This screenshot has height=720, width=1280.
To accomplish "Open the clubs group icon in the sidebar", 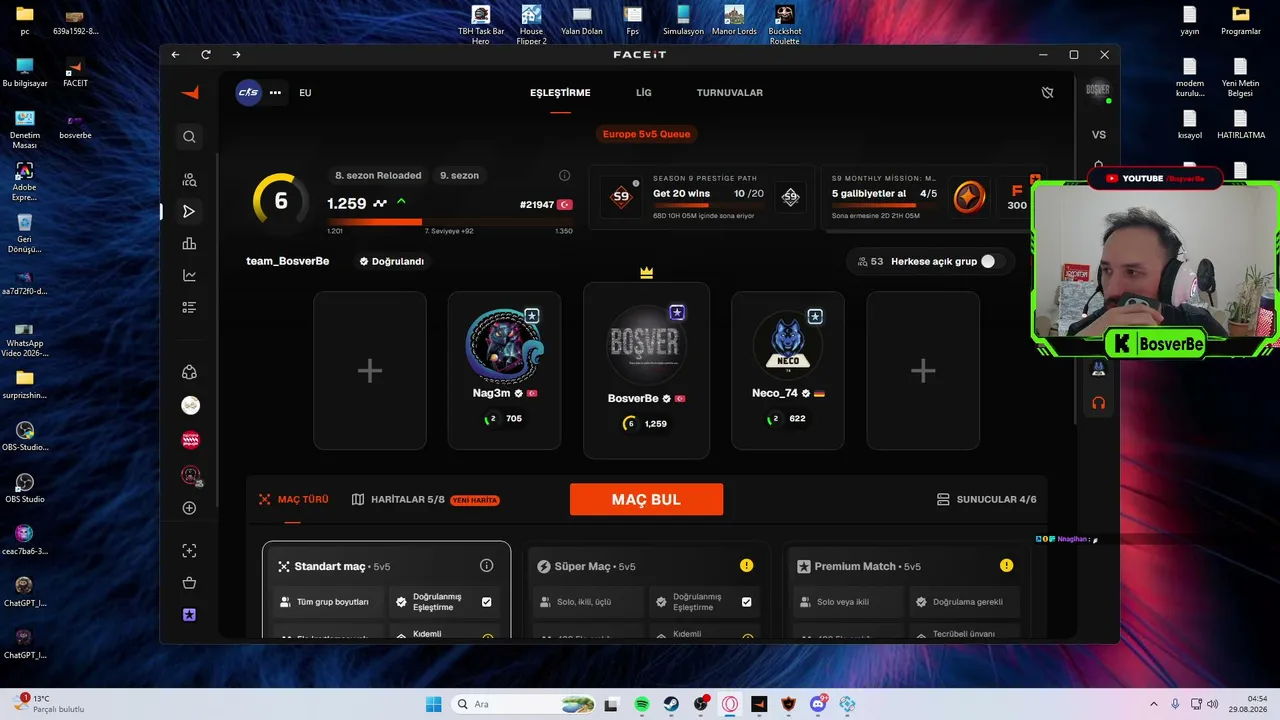I will pos(189,372).
